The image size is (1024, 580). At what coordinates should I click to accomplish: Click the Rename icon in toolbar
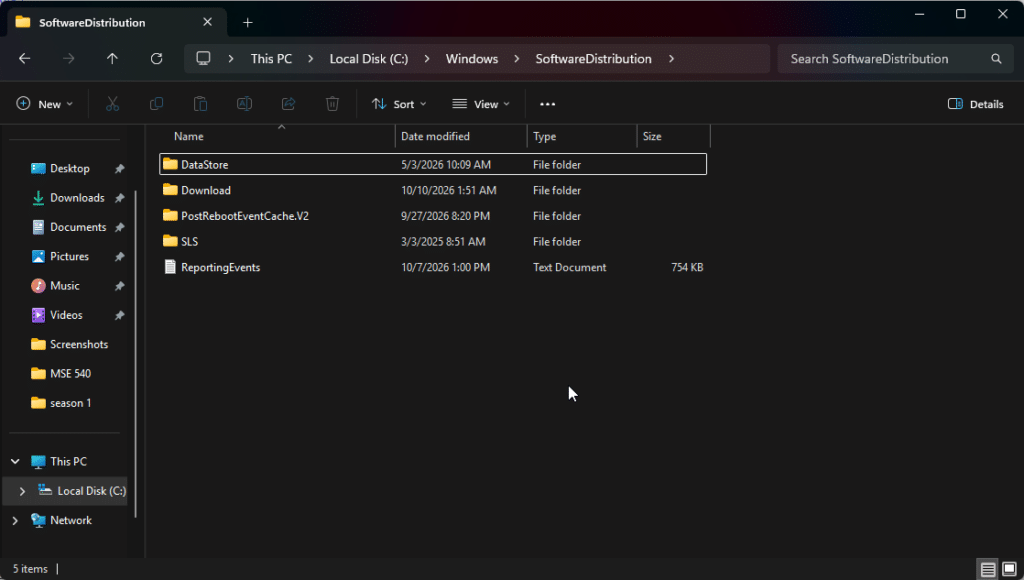point(244,104)
